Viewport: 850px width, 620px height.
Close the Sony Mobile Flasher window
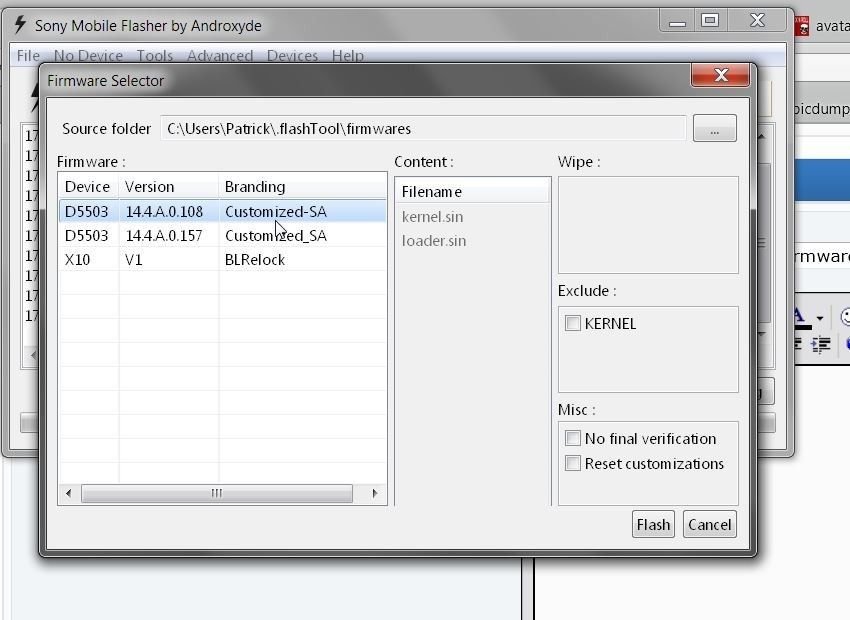click(757, 21)
